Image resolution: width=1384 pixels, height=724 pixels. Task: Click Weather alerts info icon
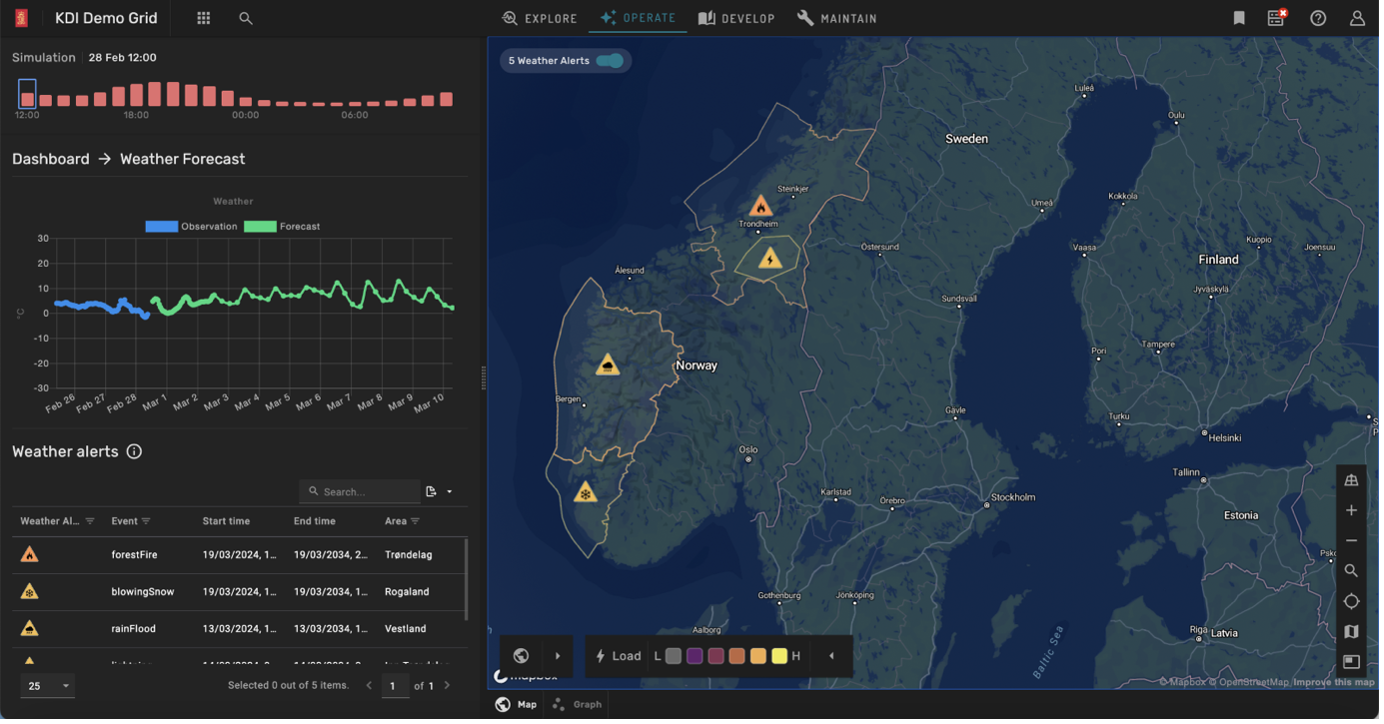click(134, 453)
